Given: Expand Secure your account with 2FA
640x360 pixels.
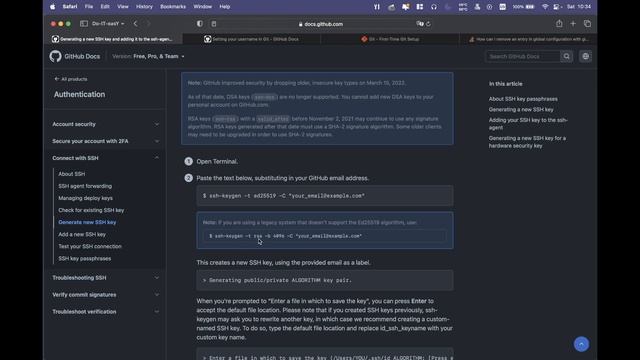Looking at the screenshot, I should pyautogui.click(x=106, y=141).
